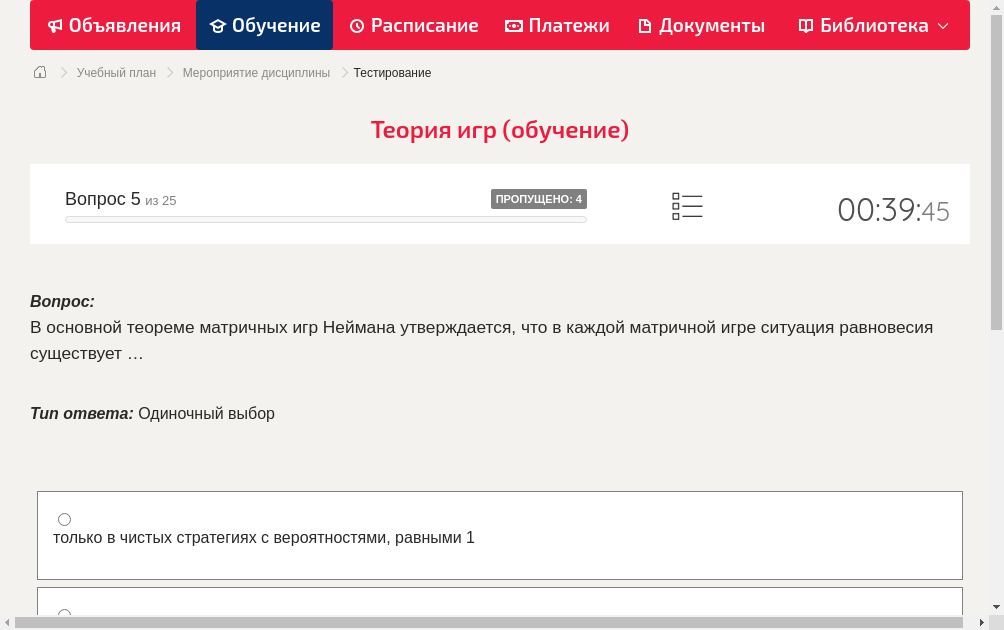Image resolution: width=1004 pixels, height=630 pixels.
Task: Open the Мероприятие дисциплины breadcrumb link
Action: [x=256, y=73]
